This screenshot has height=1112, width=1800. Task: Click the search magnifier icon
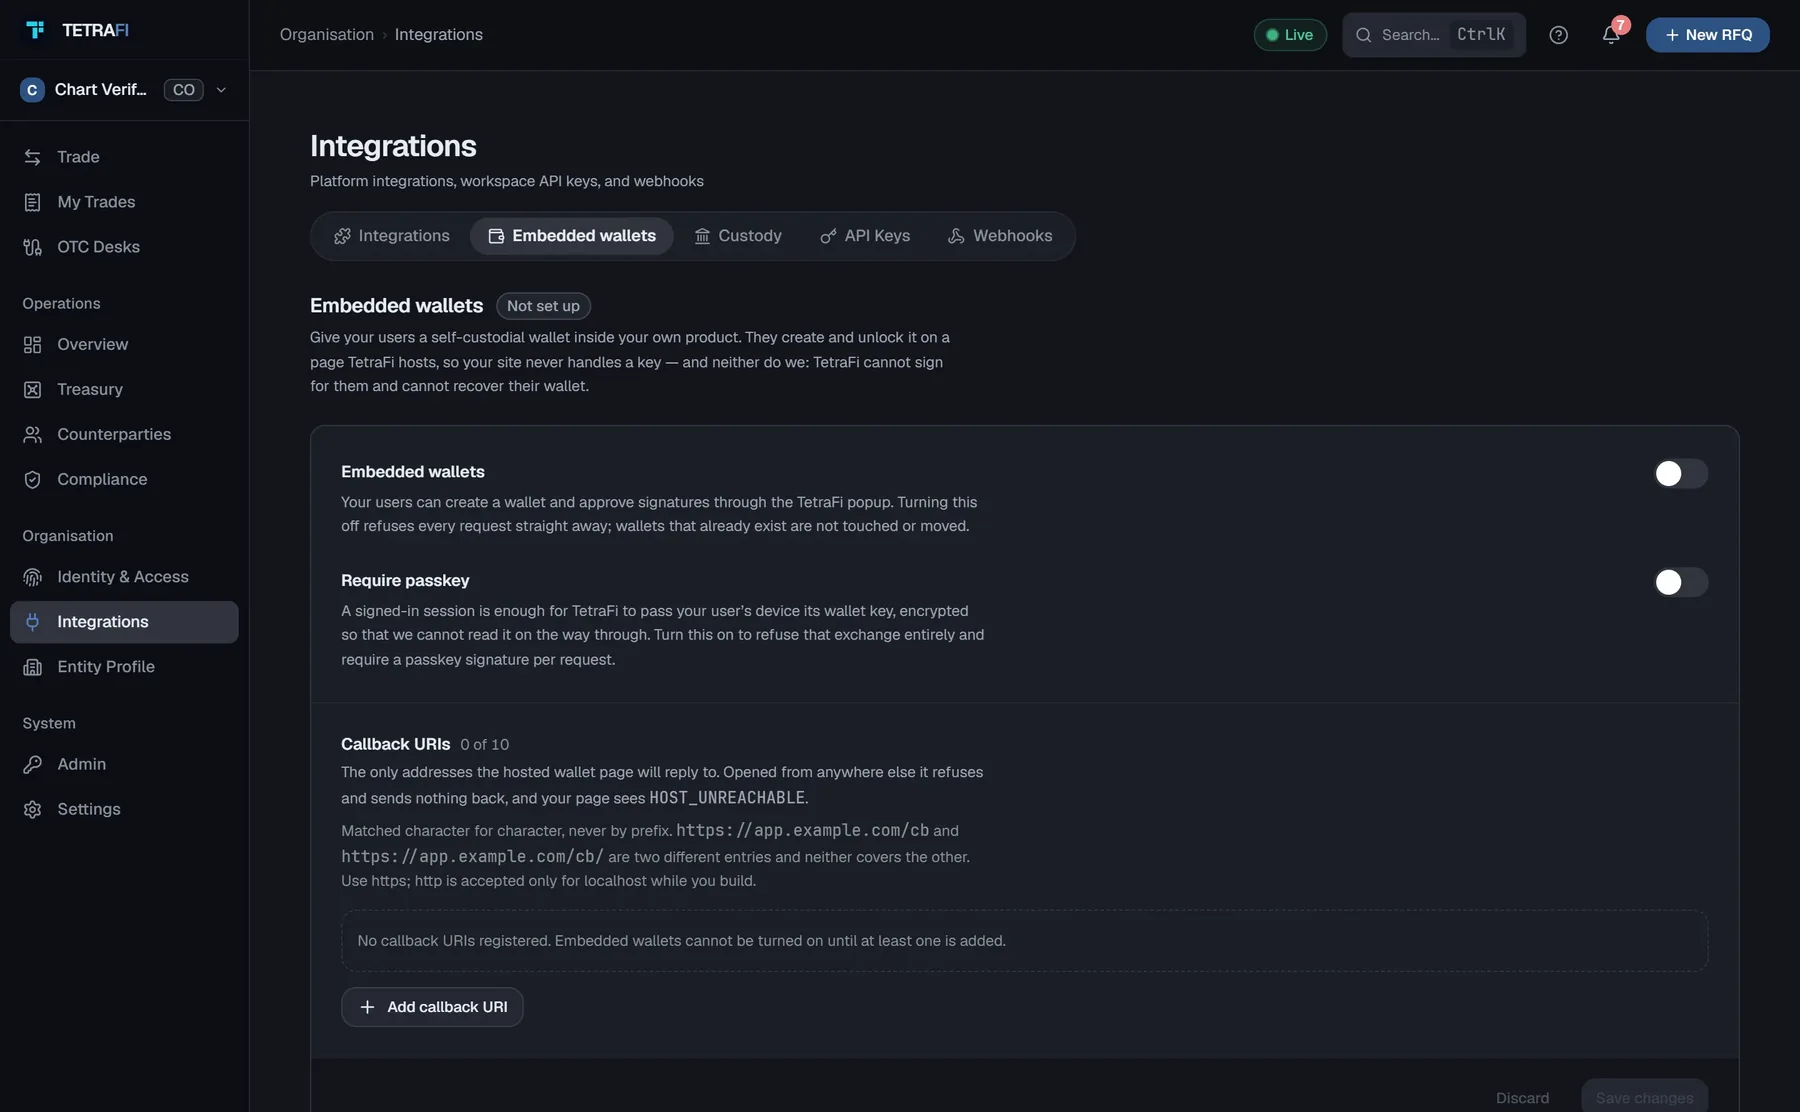[1363, 35]
